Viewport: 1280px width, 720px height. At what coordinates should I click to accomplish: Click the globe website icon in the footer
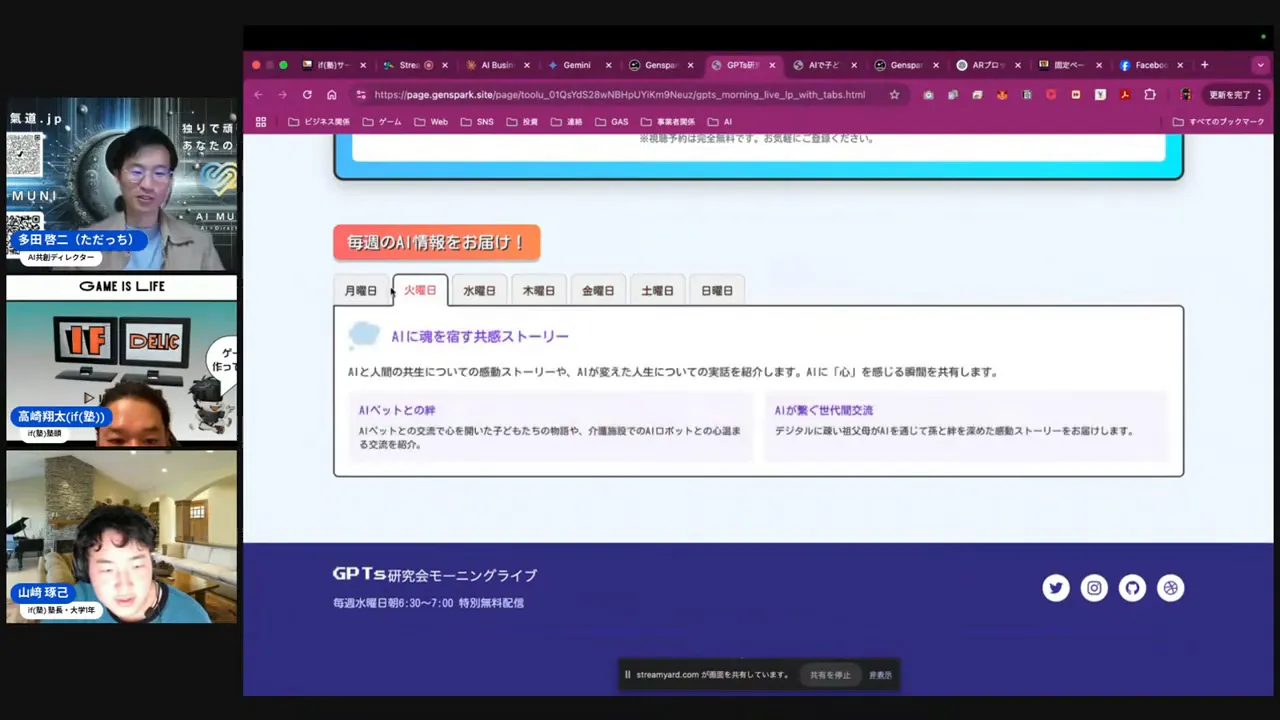[x=1170, y=588]
